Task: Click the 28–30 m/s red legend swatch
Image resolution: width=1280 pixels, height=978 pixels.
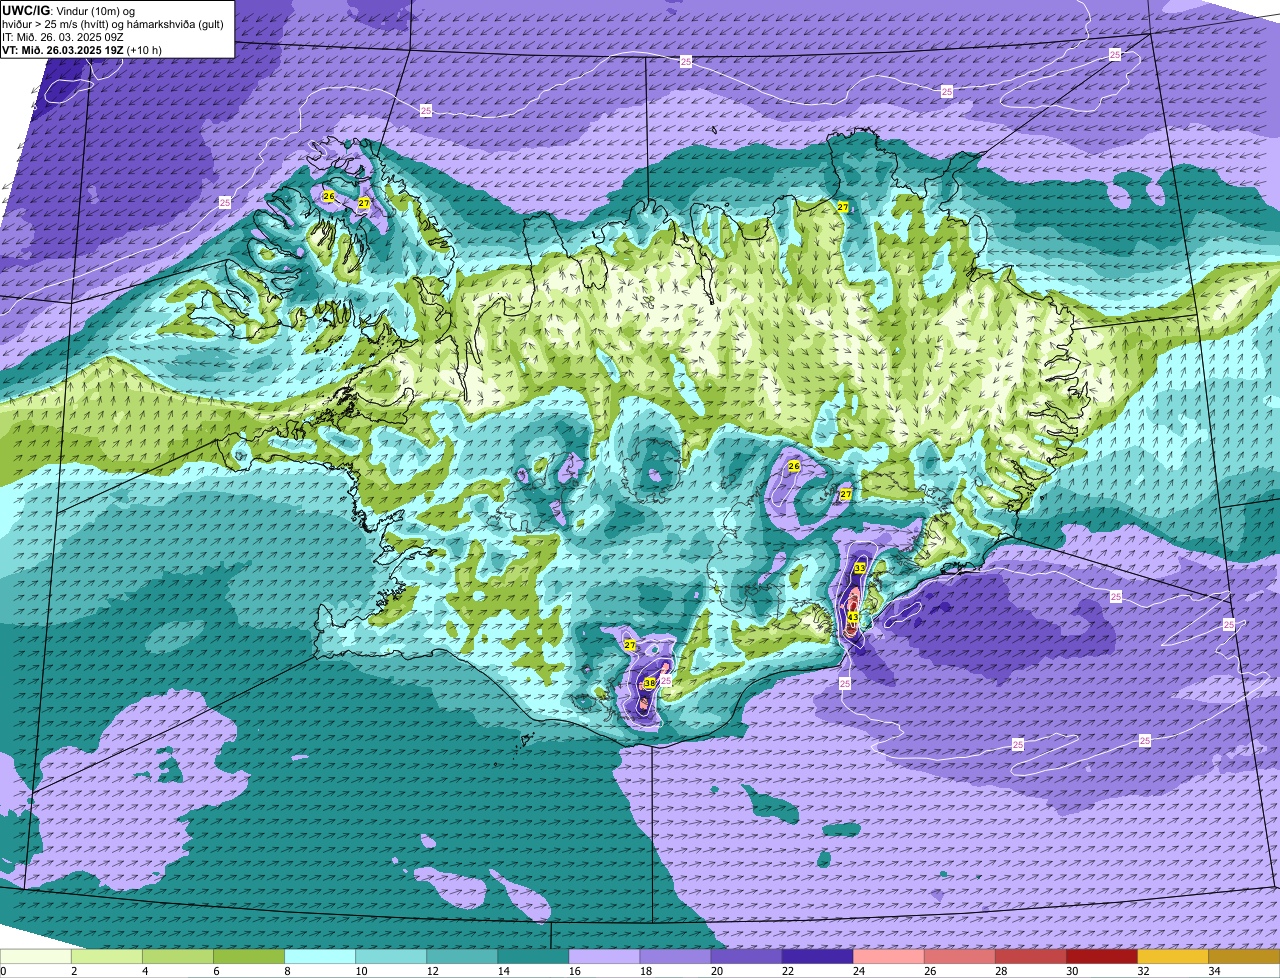Action: click(x=1030, y=956)
